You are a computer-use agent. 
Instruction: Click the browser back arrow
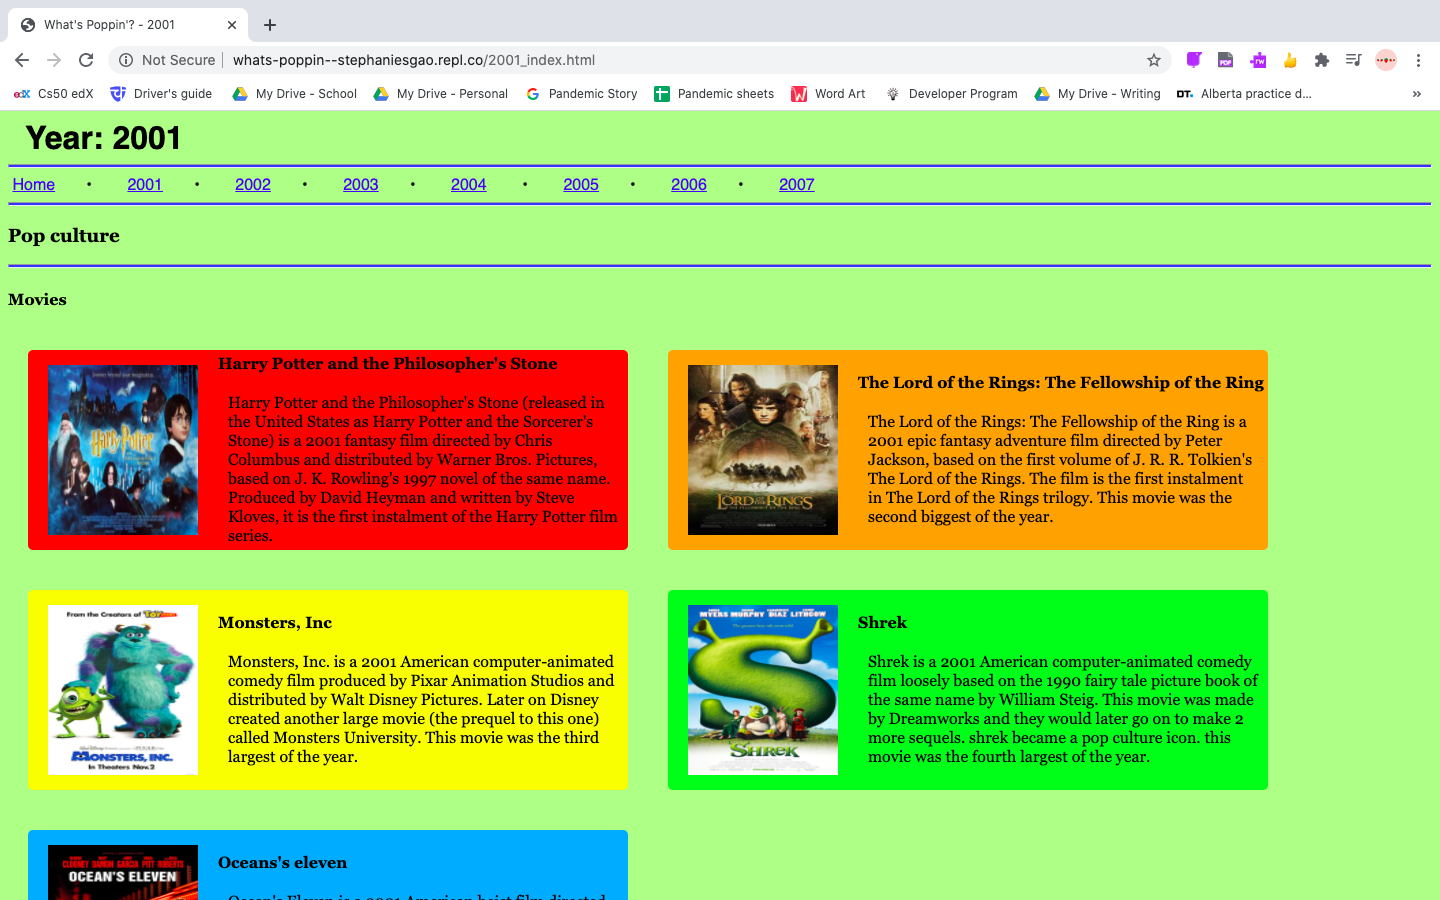22,60
